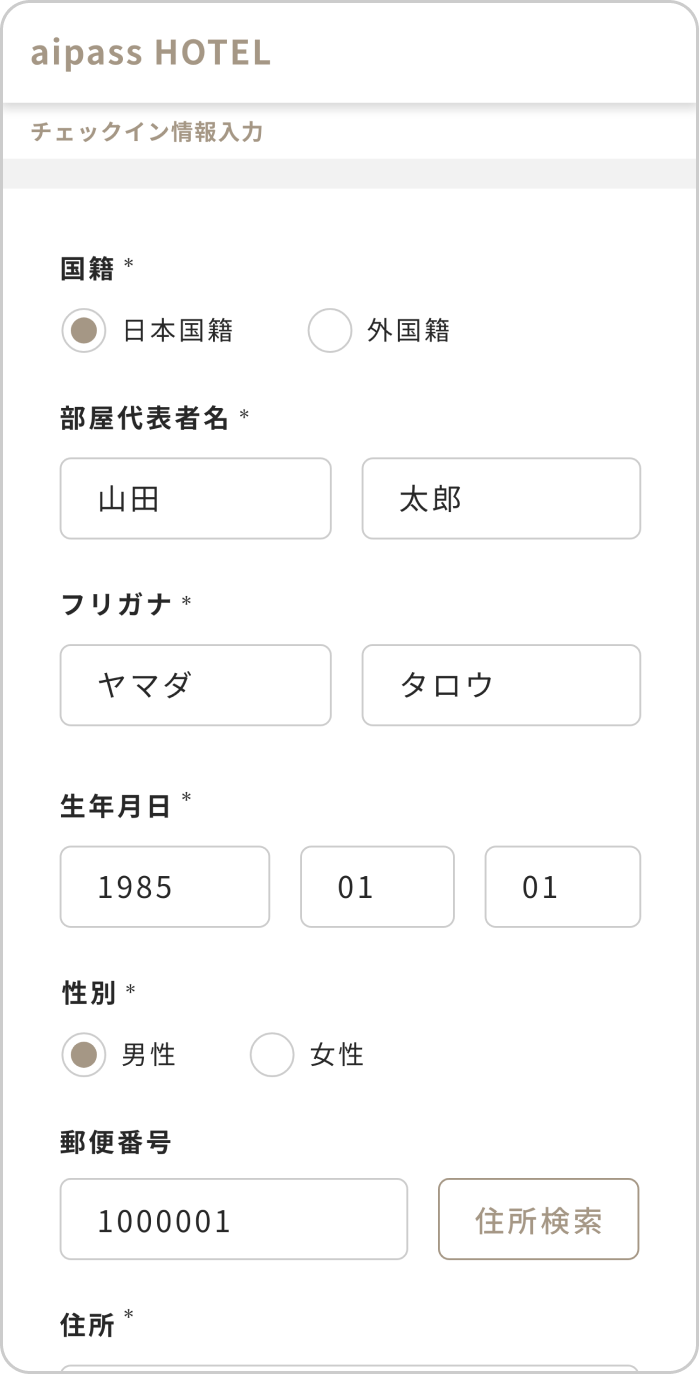Select the 日本国籍 radio button
Screen dimensions: 699x1374
(x=84, y=331)
